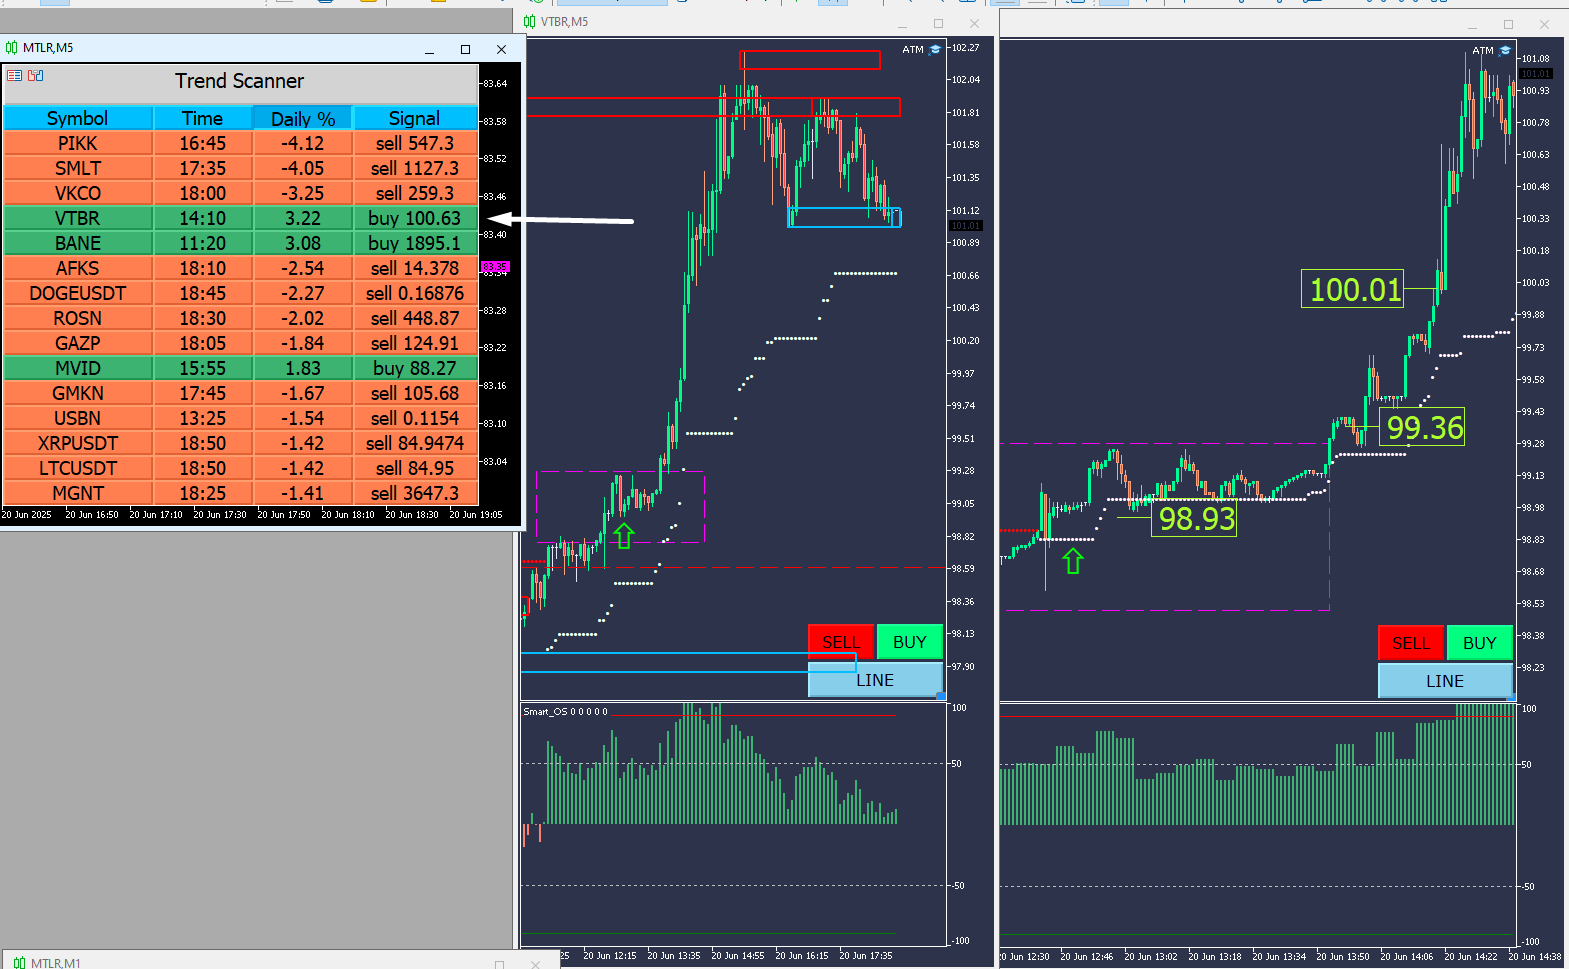This screenshot has width=1569, height=969.
Task: Open BANE symbol from scanner
Action: pos(78,243)
